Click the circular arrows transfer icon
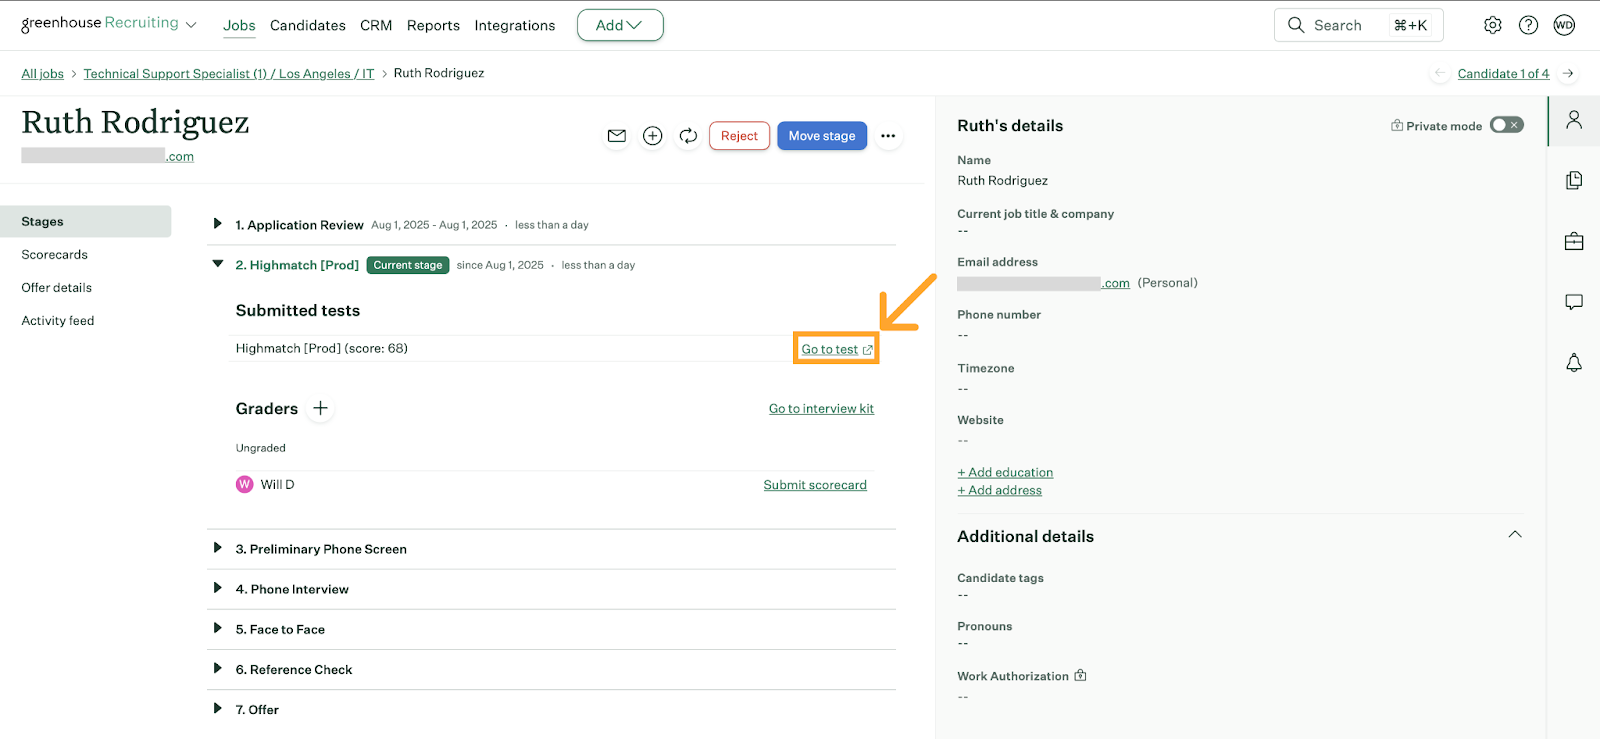Screen dimensions: 1600x739 pyautogui.click(x=688, y=136)
